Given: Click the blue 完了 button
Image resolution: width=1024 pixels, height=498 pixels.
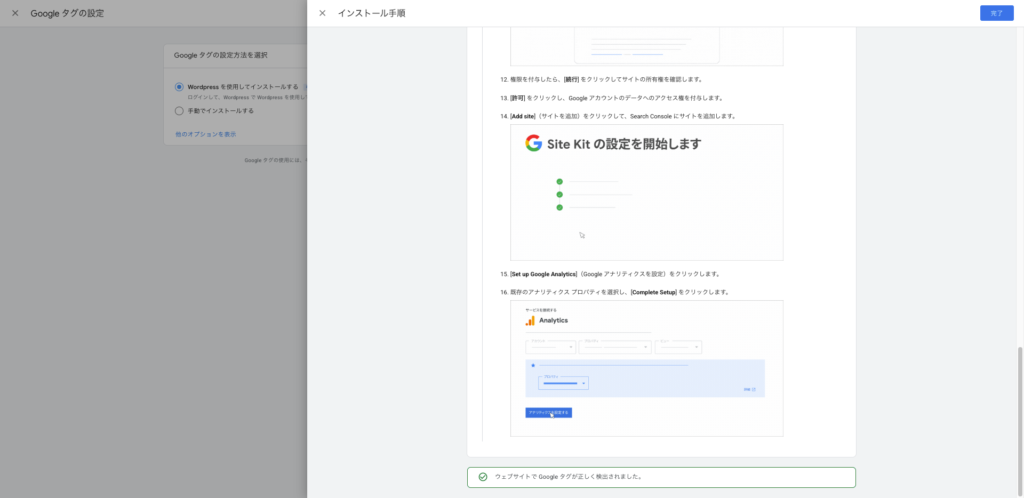Looking at the screenshot, I should (997, 13).
